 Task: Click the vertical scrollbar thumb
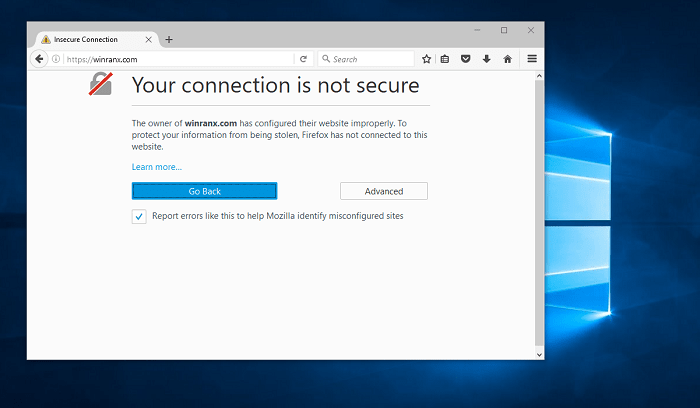point(539,213)
